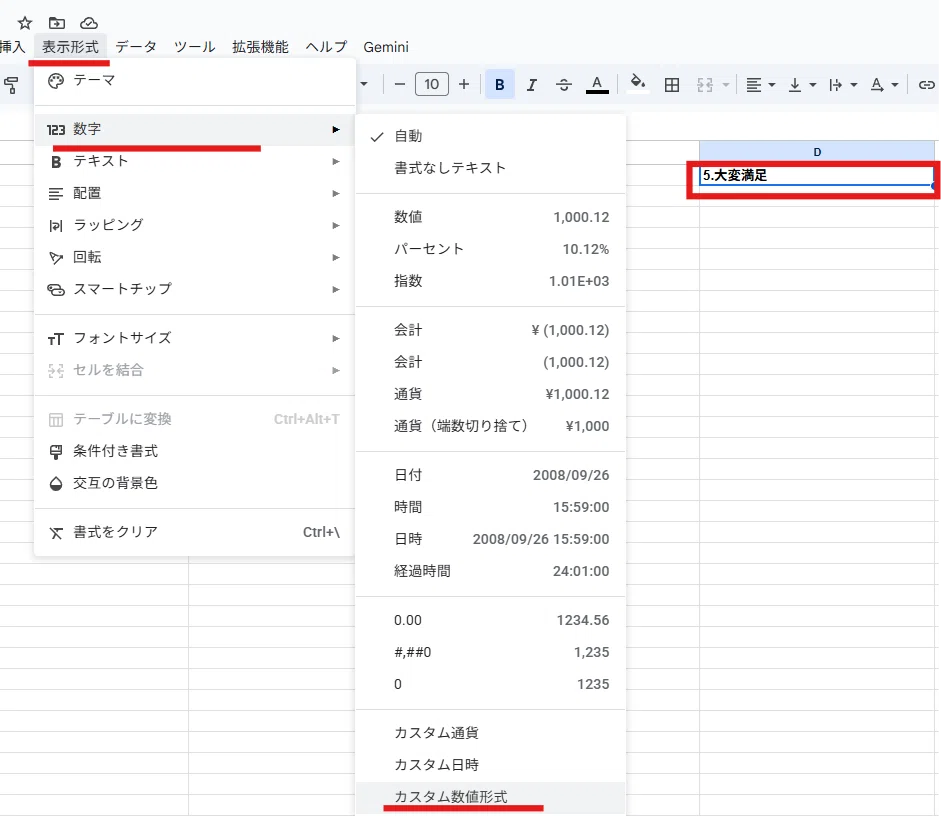Check the cloud save status icon
This screenshot has height=816, width=941.
89,23
